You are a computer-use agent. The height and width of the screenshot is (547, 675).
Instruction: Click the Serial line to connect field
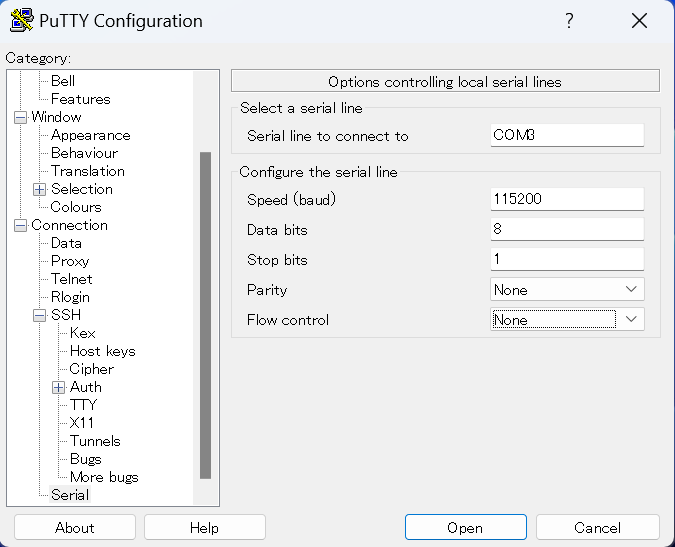click(567, 135)
